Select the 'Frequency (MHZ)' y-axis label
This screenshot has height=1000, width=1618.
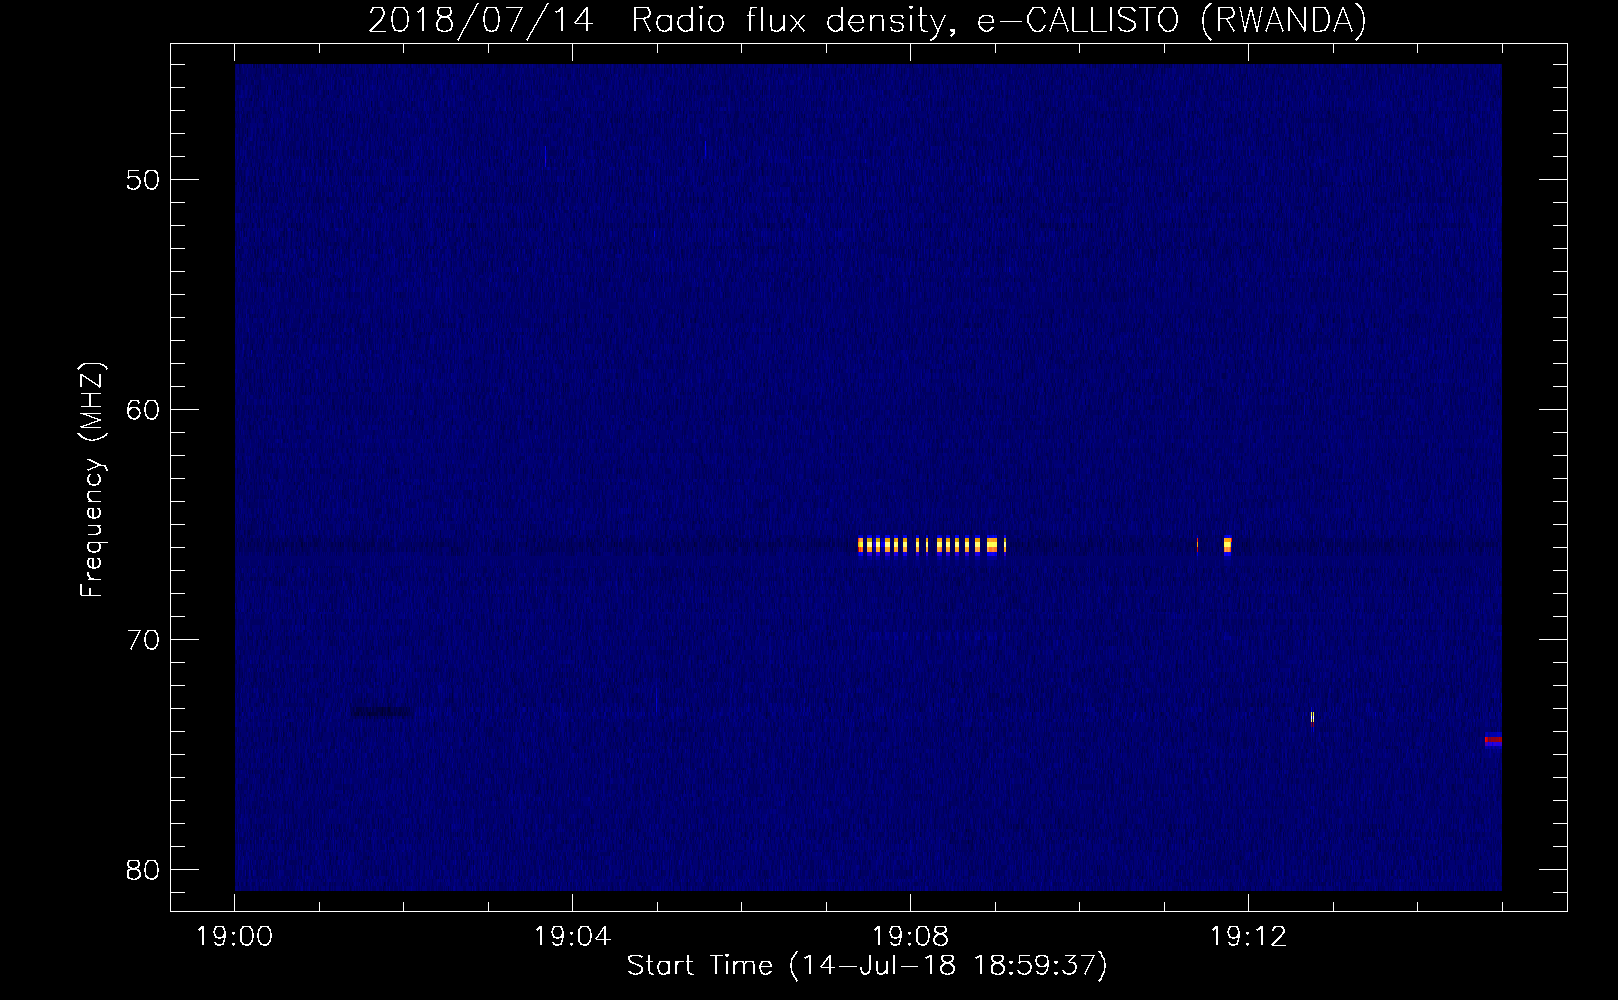coord(91,480)
